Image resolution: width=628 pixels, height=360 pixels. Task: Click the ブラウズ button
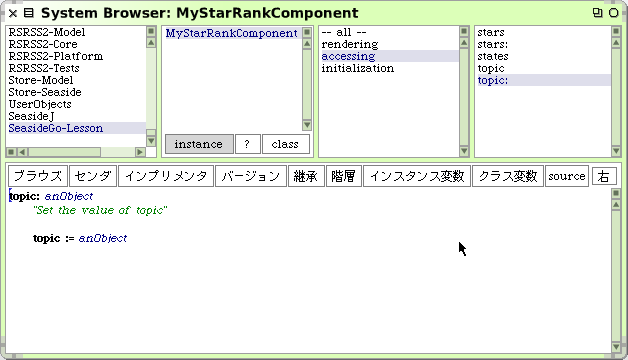click(x=38, y=176)
